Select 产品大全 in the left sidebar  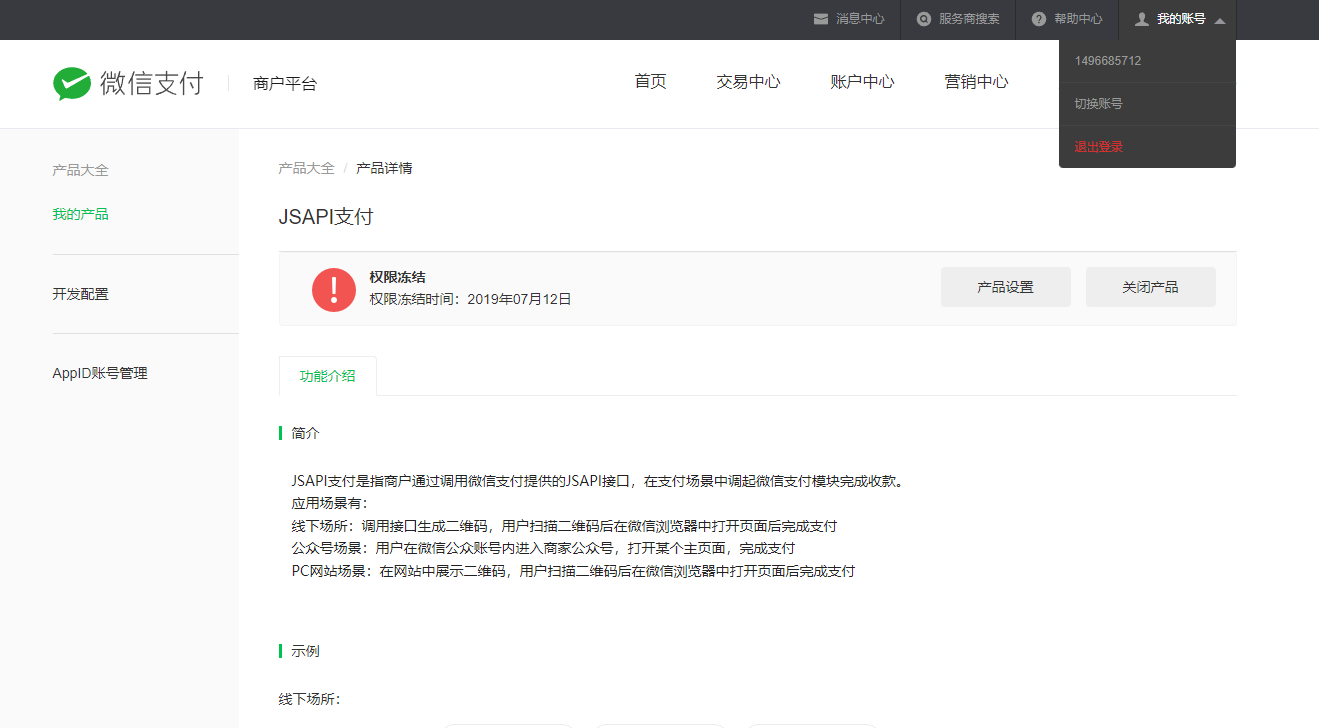tap(80, 170)
